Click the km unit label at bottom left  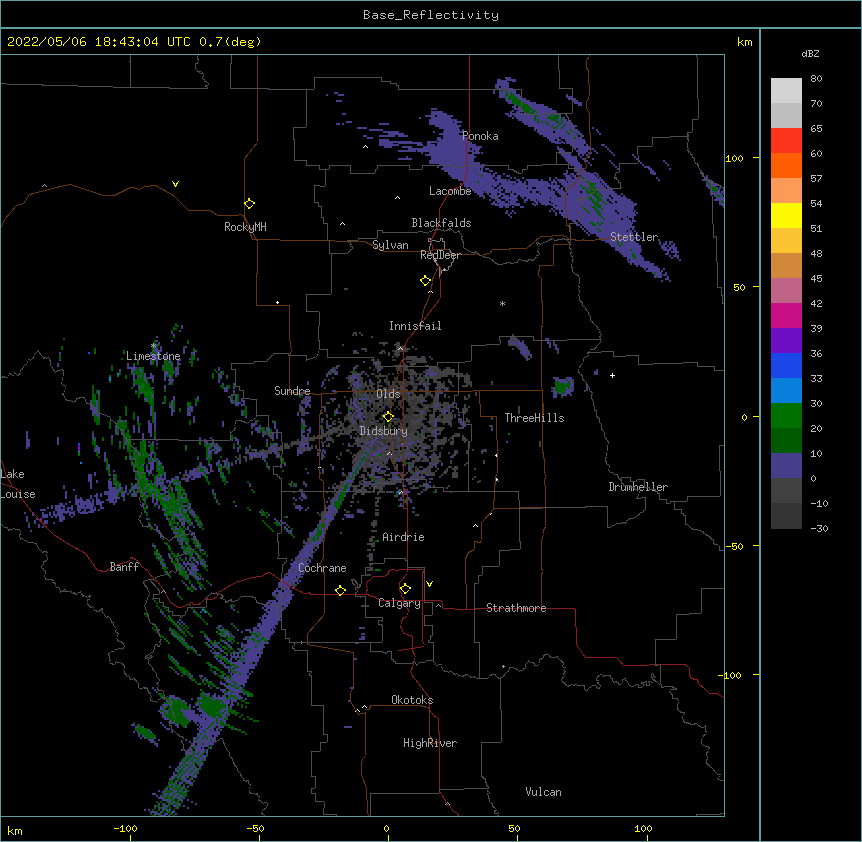(x=15, y=830)
